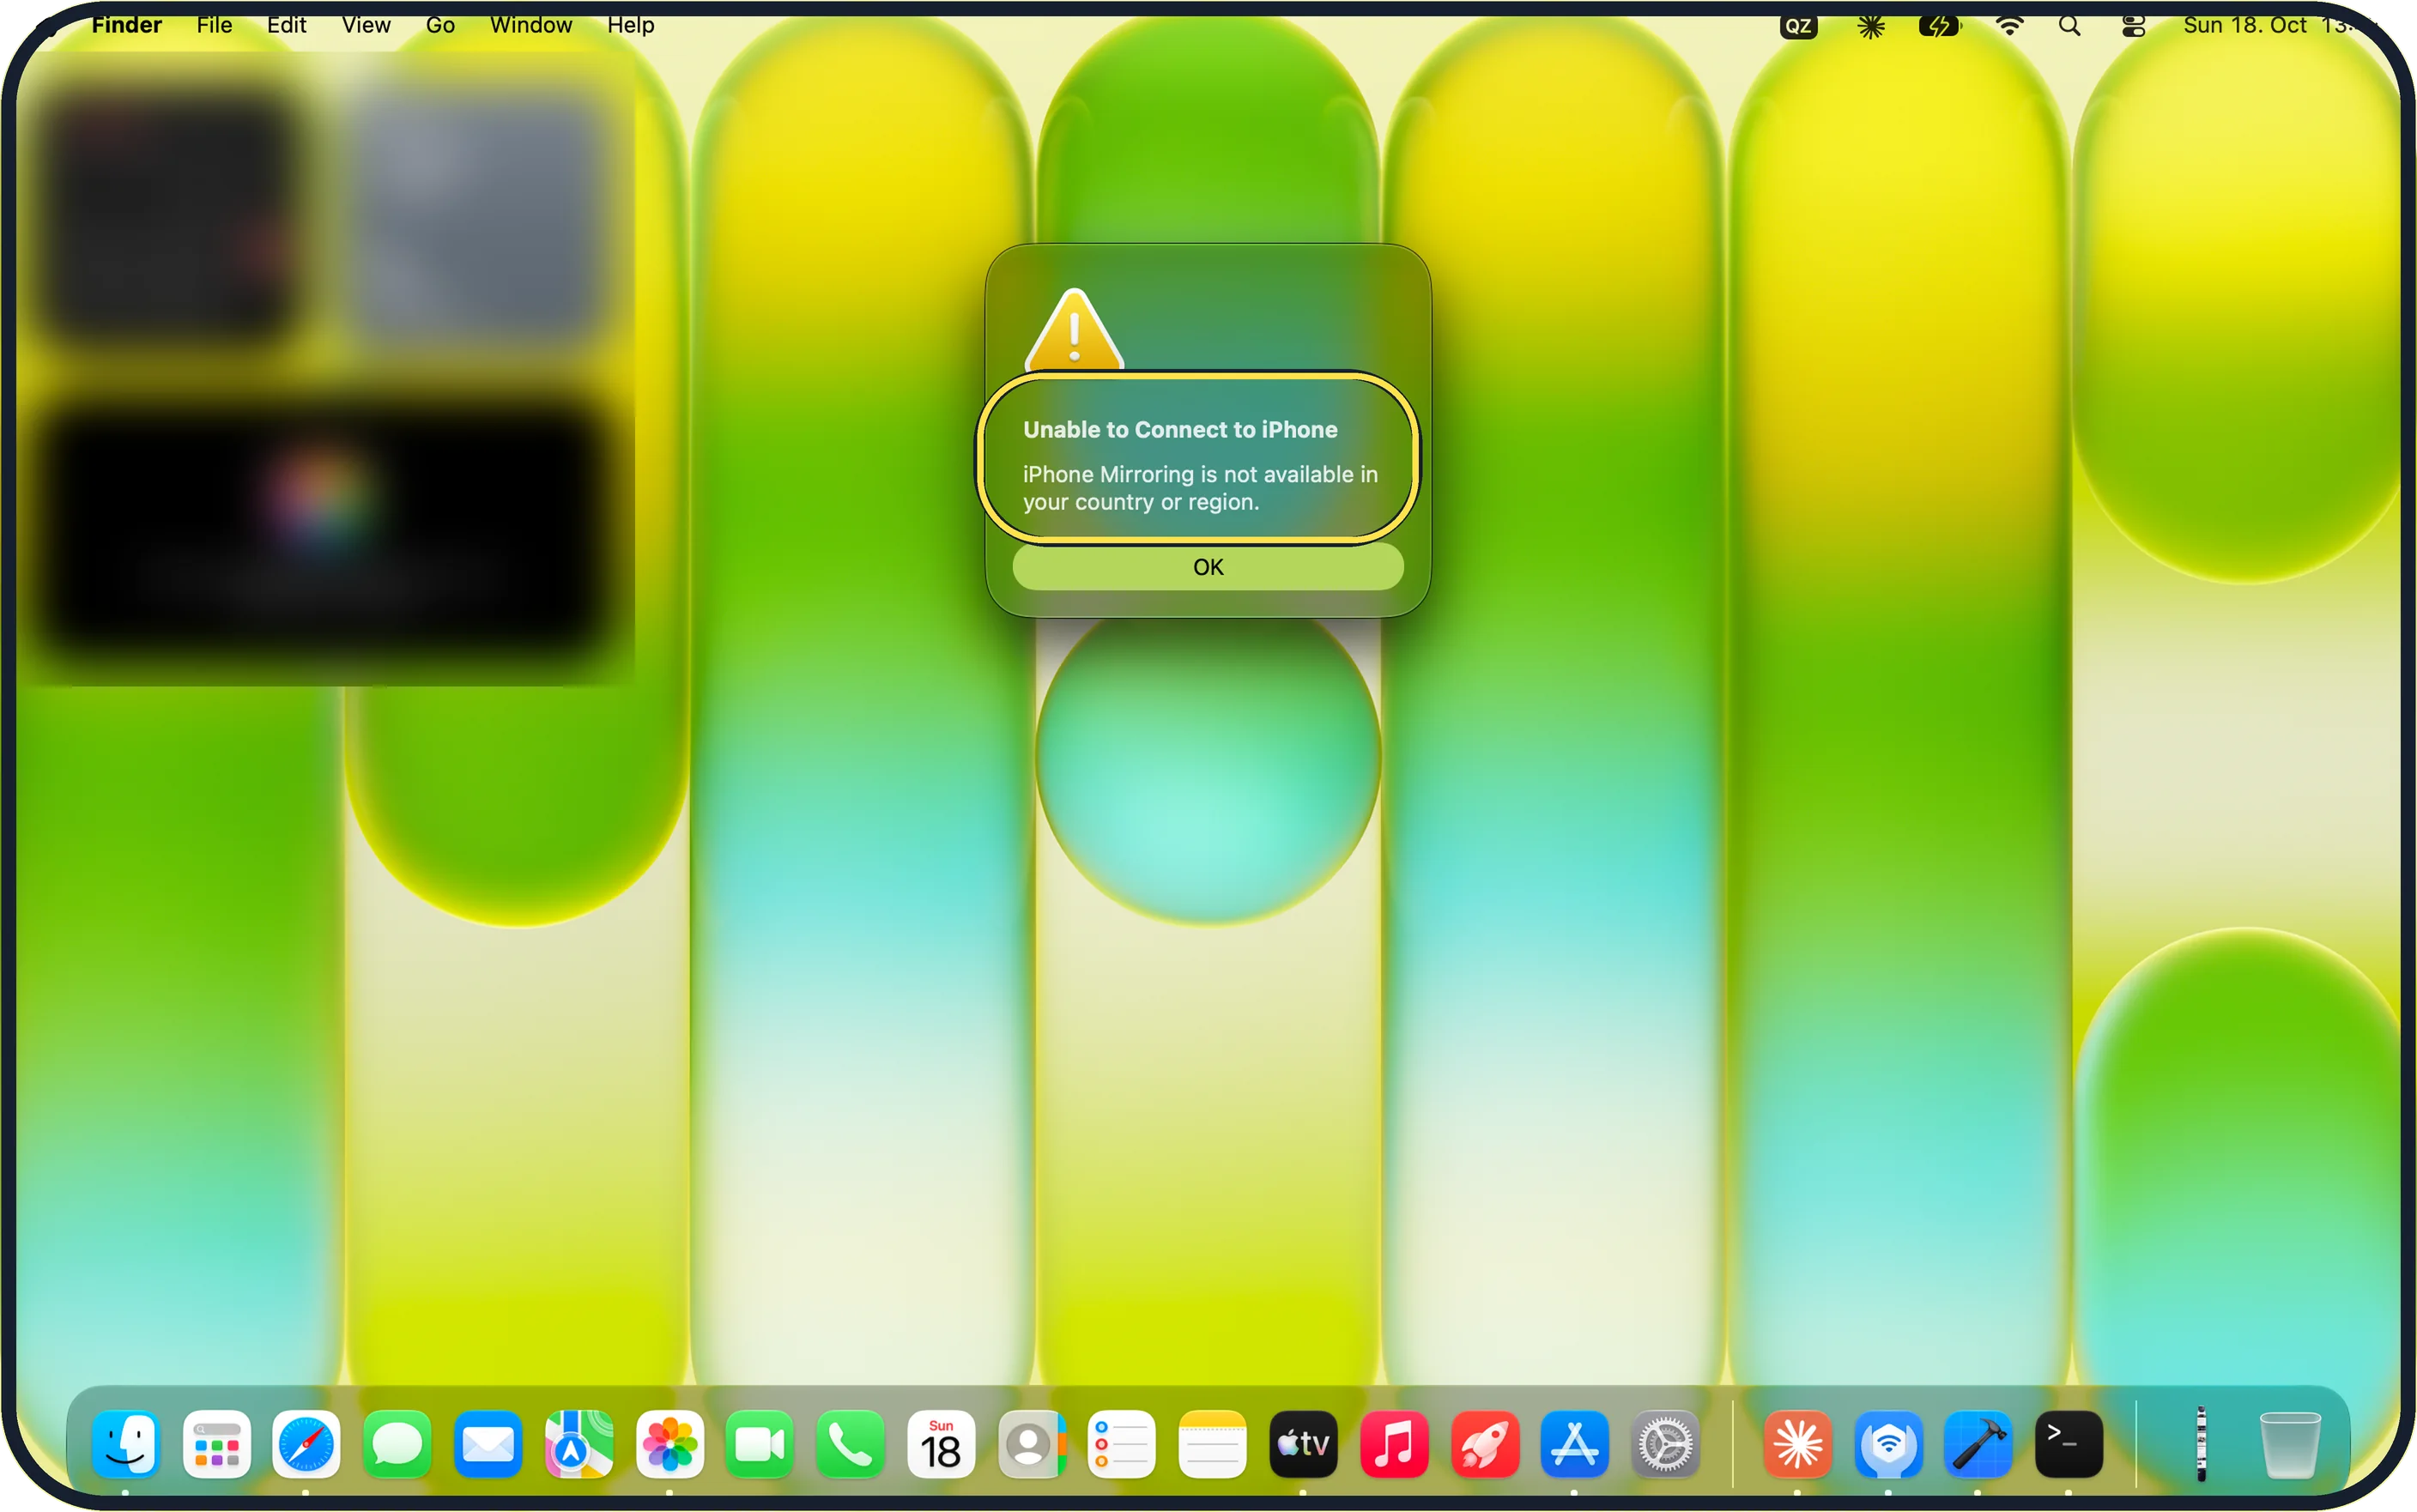Open Phone app in Dock
This screenshot has width=2417, height=1512.
[850, 1444]
